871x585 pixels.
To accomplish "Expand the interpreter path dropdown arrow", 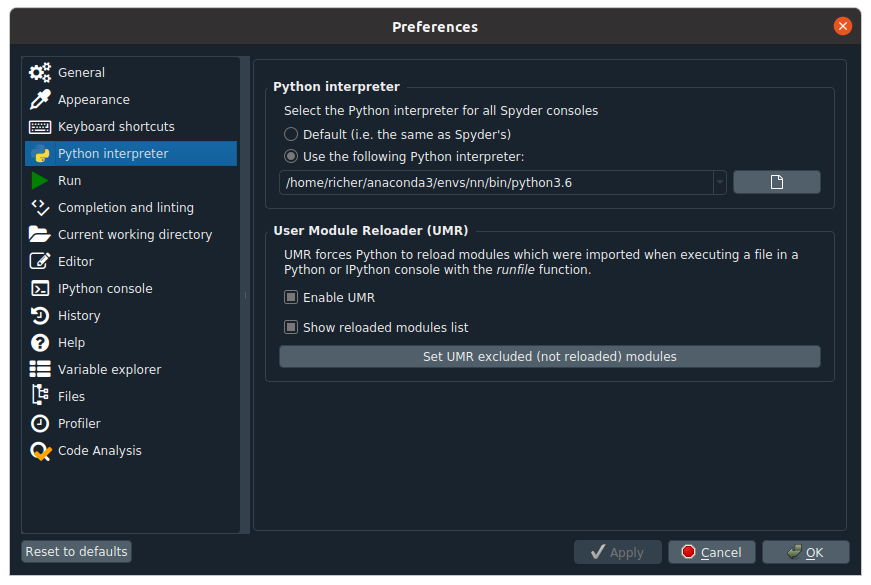I will 719,182.
